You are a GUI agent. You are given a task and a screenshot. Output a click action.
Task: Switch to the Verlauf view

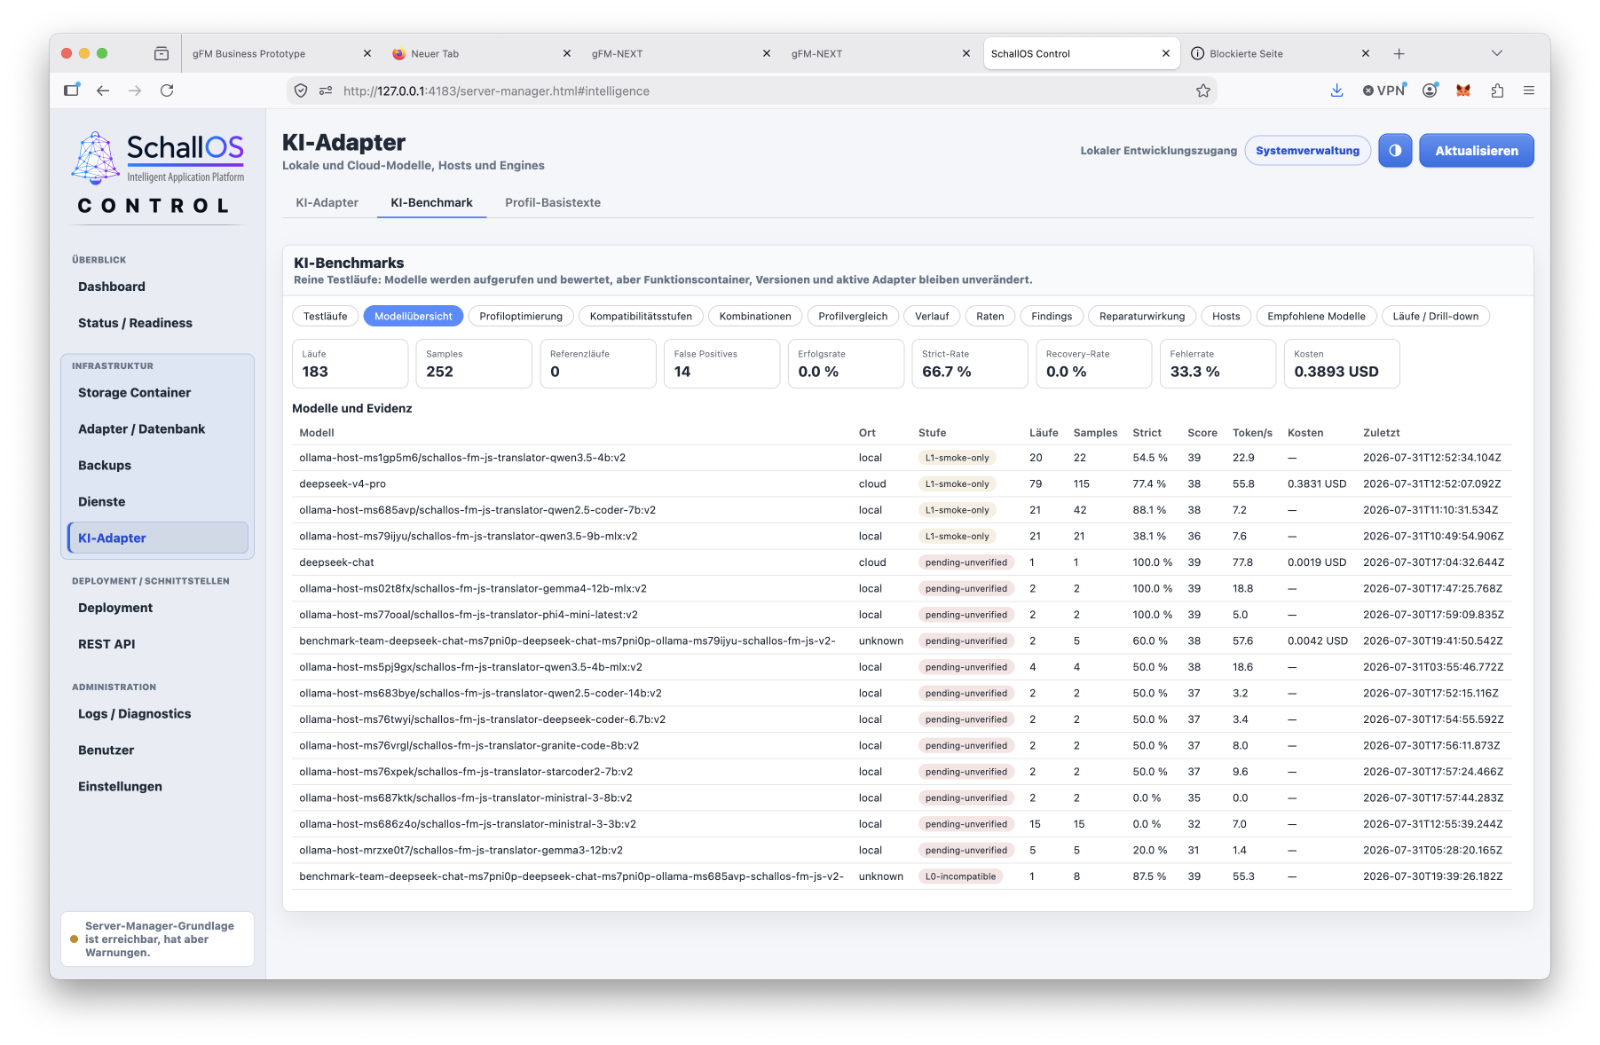(932, 316)
